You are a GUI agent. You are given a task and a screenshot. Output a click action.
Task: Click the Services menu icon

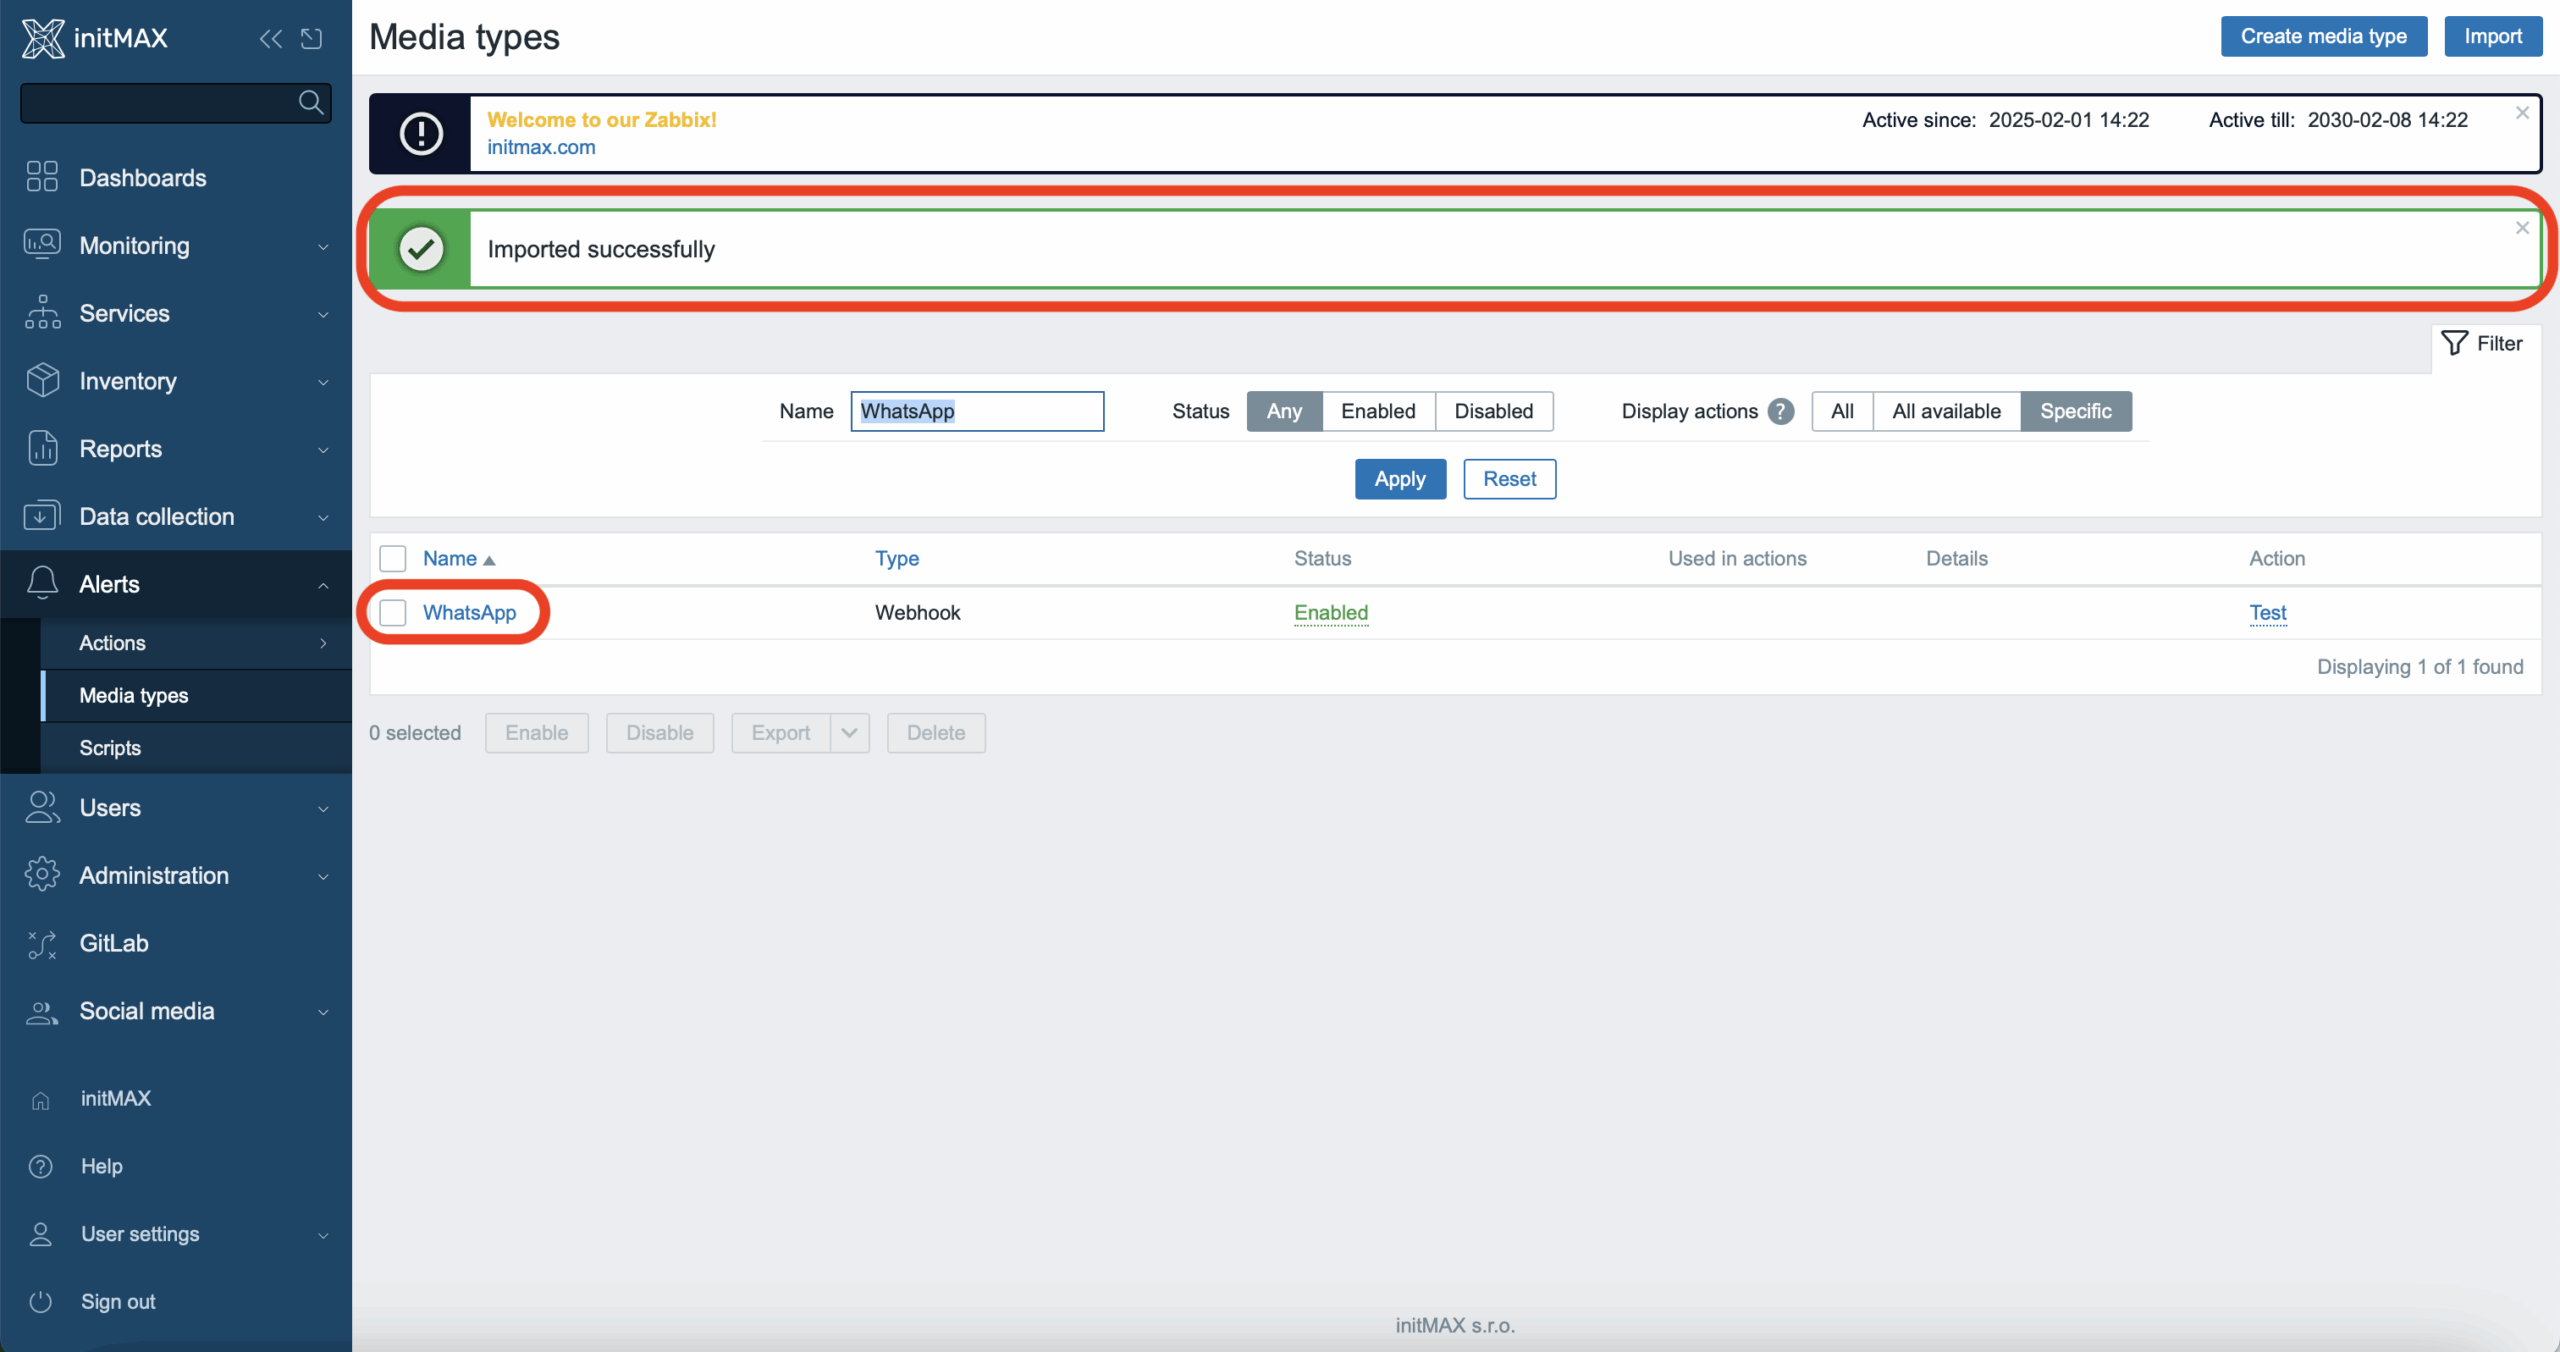tap(42, 313)
